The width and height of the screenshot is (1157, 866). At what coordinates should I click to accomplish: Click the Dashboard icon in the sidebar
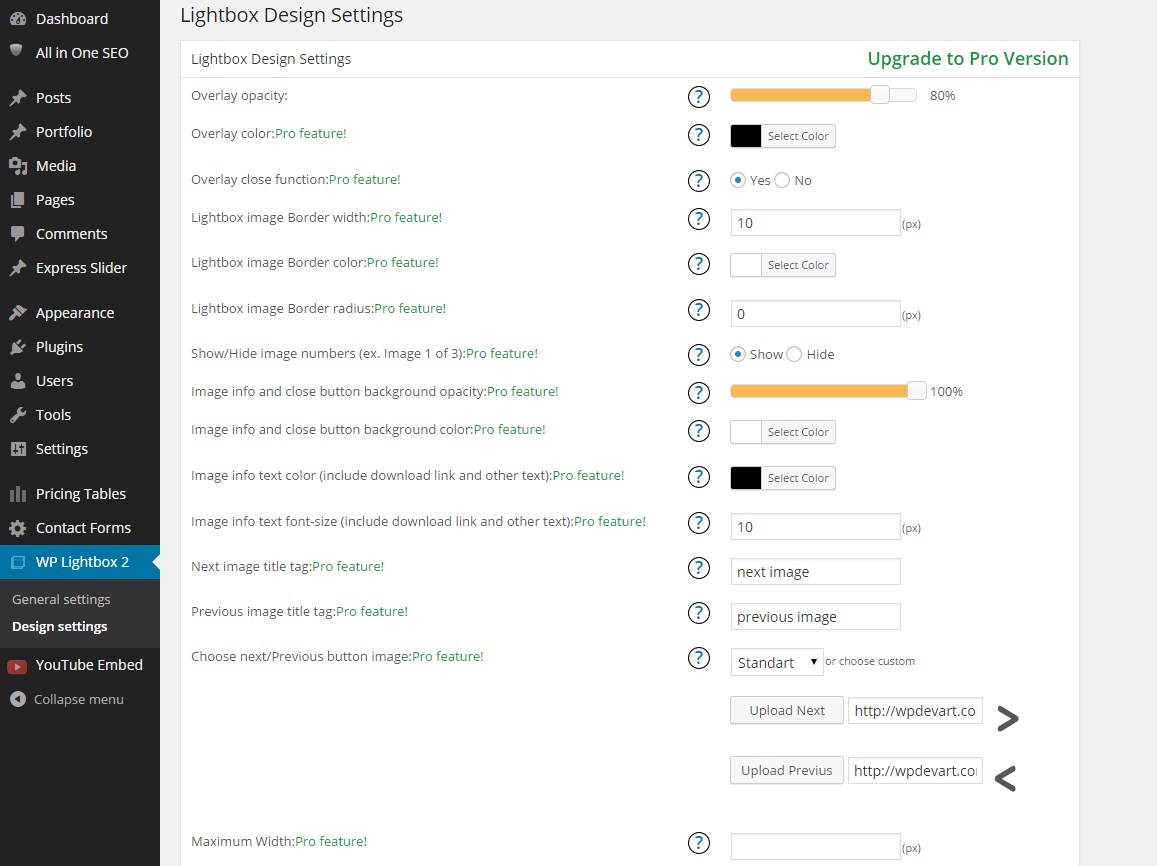[18, 18]
